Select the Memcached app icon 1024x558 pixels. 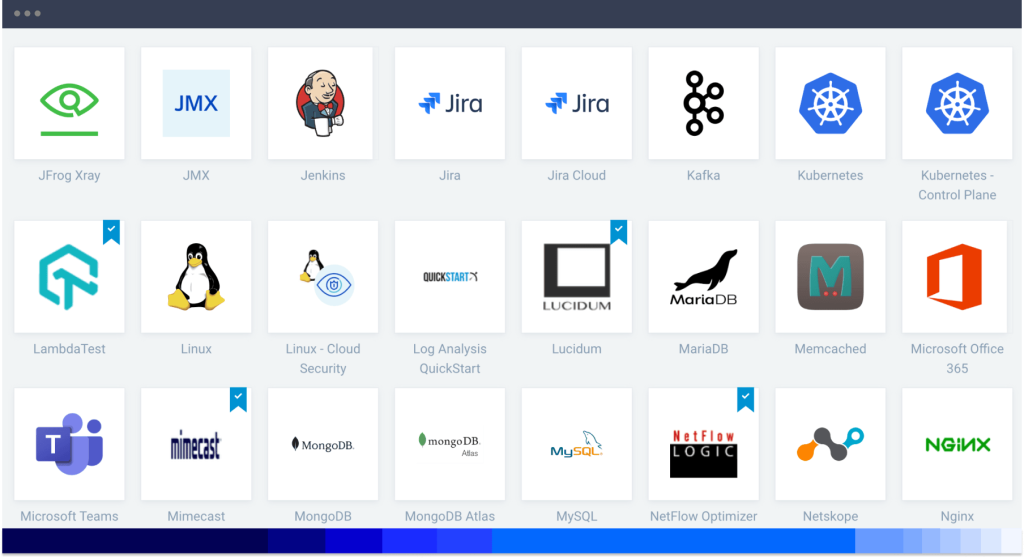tap(830, 277)
